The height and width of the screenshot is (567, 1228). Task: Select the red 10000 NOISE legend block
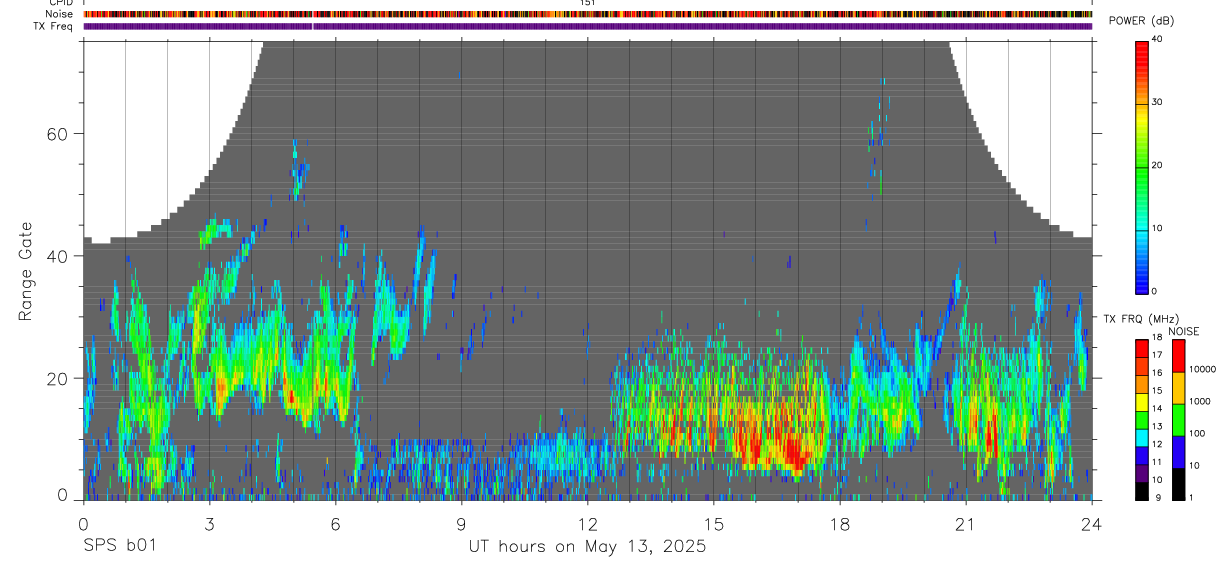click(1178, 357)
